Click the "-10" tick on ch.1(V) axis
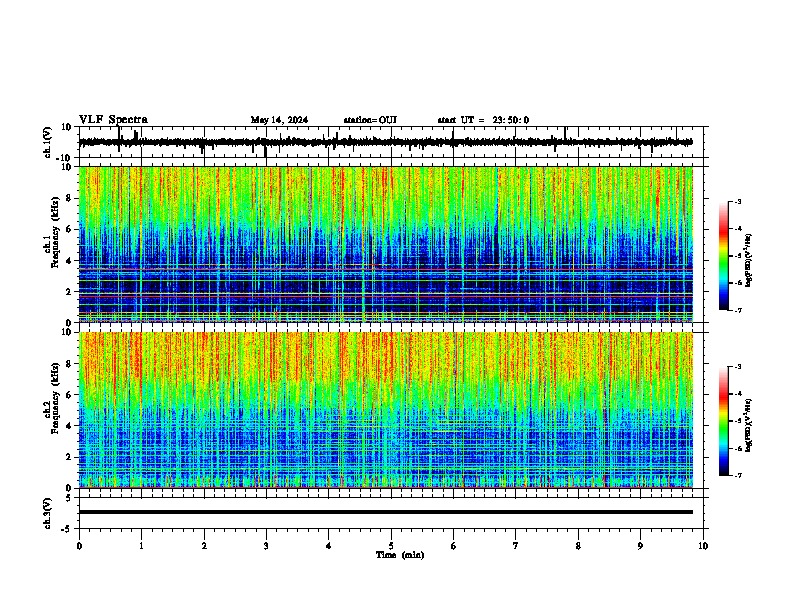The height and width of the screenshot is (612, 792). point(64,158)
